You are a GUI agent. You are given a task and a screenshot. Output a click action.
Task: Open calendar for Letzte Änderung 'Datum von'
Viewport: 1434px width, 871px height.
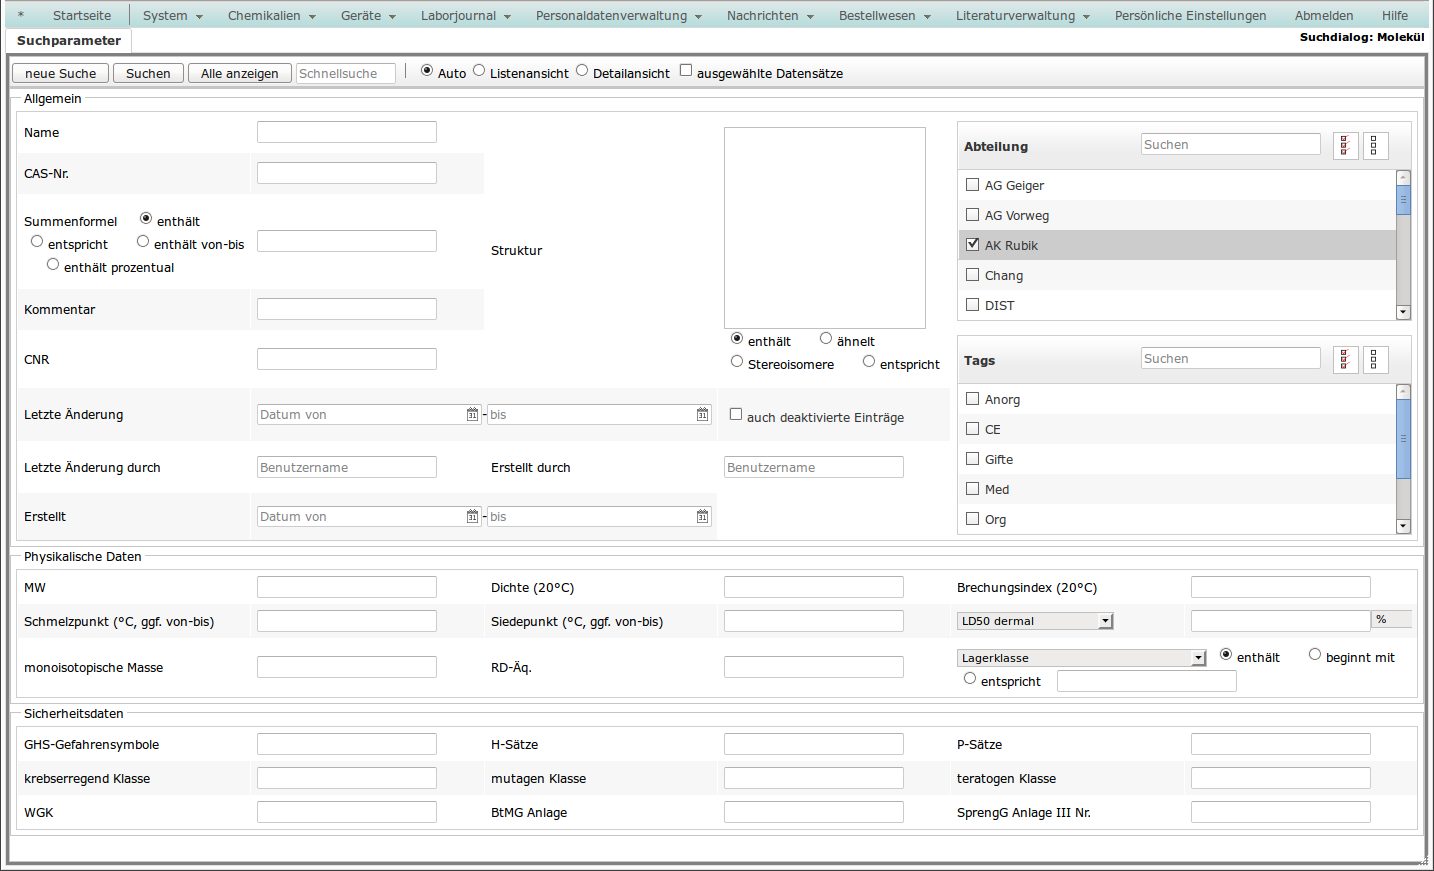[472, 415]
